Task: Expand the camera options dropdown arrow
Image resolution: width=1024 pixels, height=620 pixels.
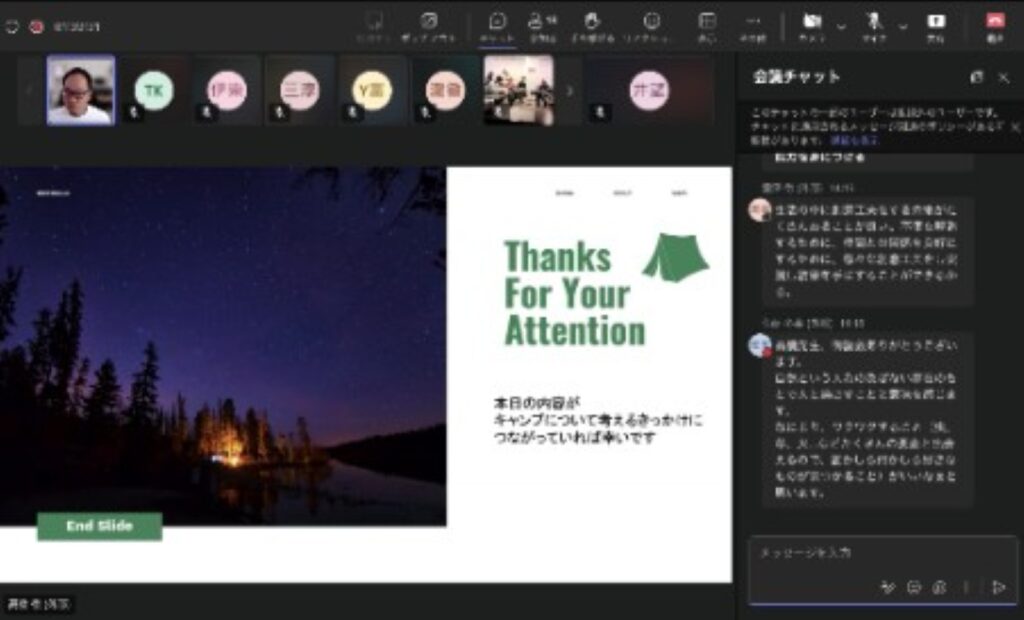Action: (841, 26)
